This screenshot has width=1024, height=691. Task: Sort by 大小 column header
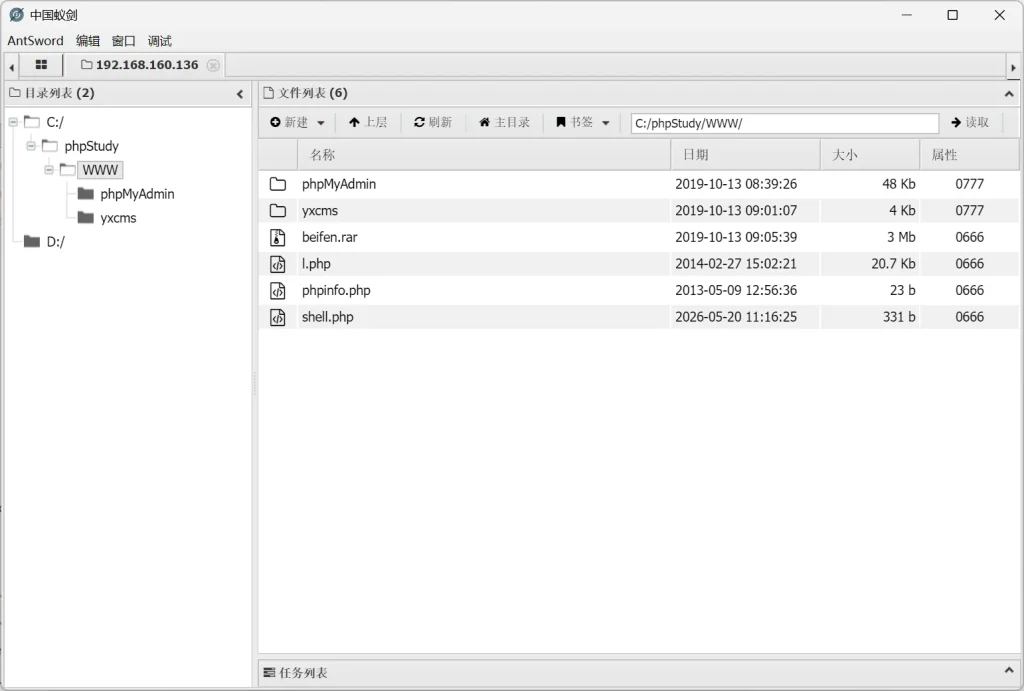click(870, 155)
